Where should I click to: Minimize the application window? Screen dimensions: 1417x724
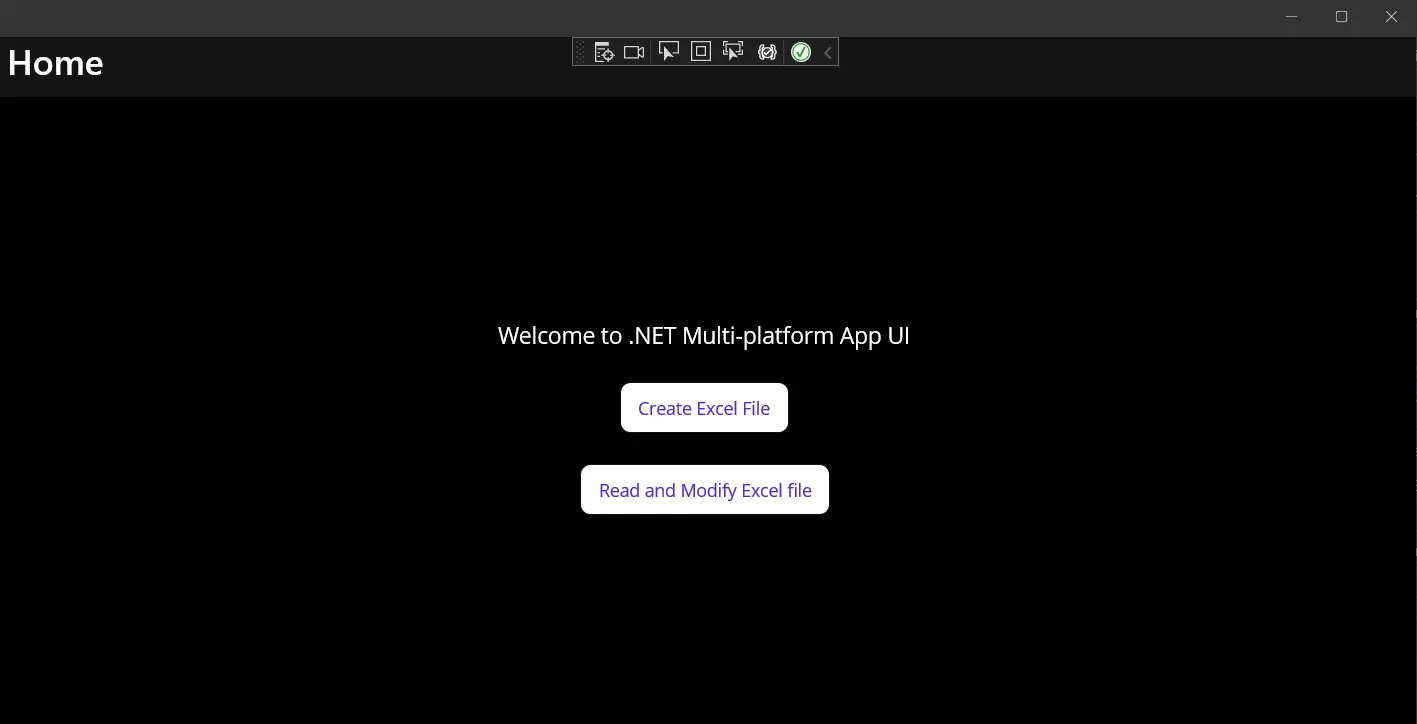point(1292,17)
